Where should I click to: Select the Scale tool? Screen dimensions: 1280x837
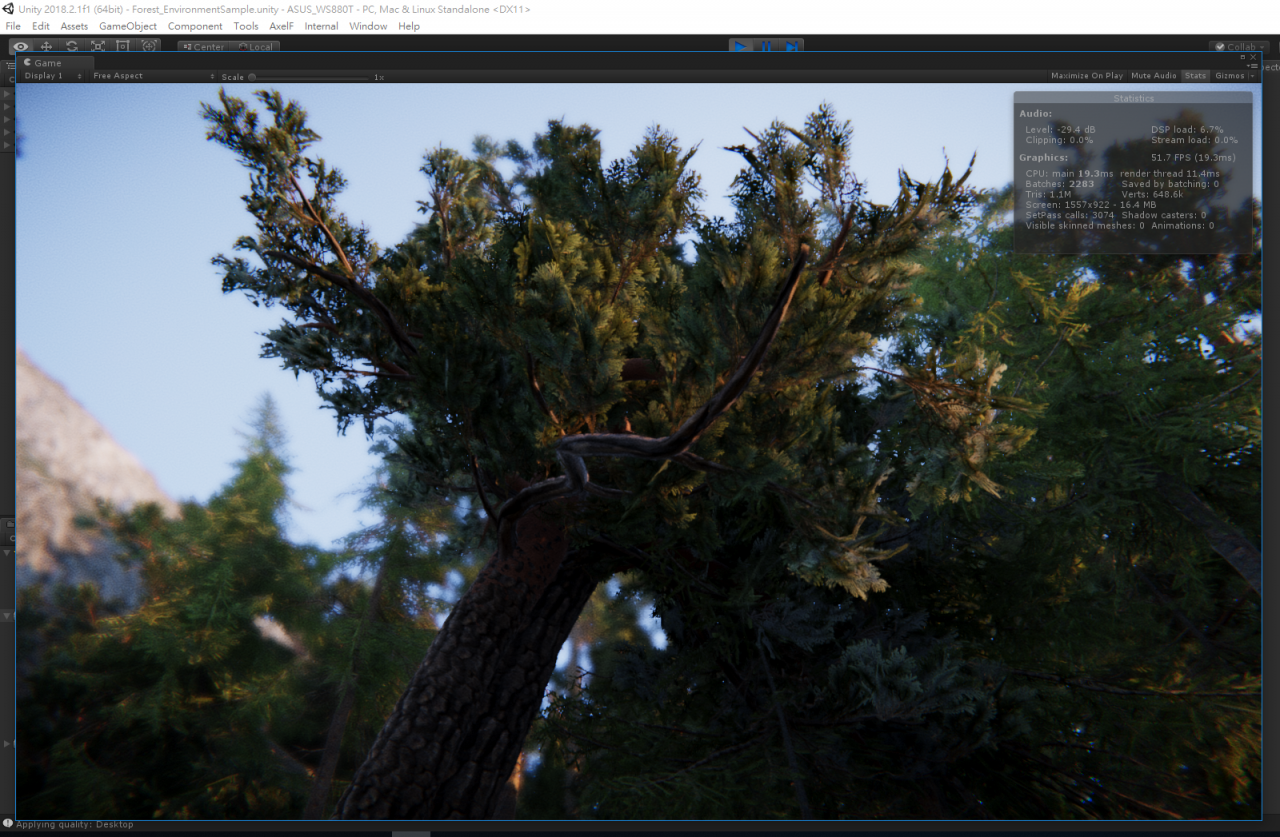tap(98, 46)
